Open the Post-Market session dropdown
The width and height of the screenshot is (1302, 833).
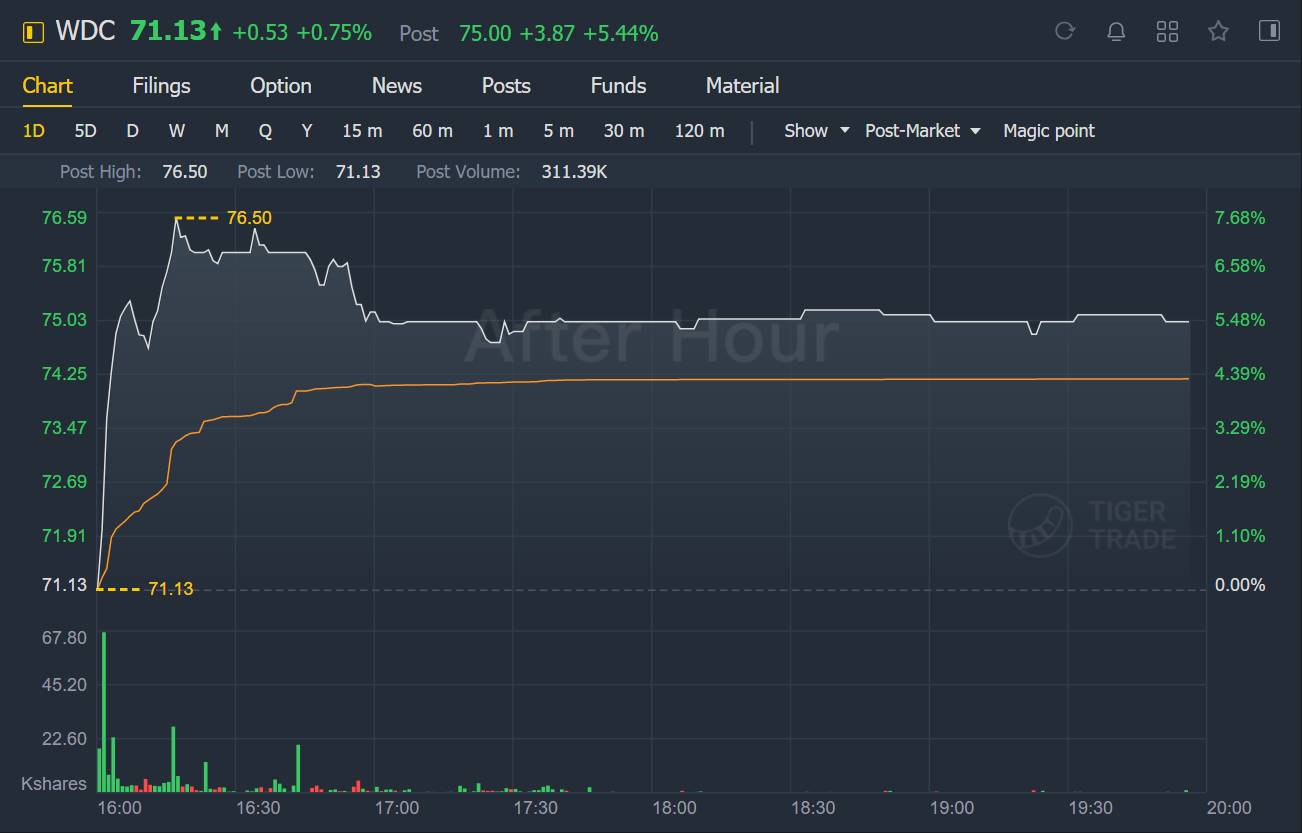[923, 131]
